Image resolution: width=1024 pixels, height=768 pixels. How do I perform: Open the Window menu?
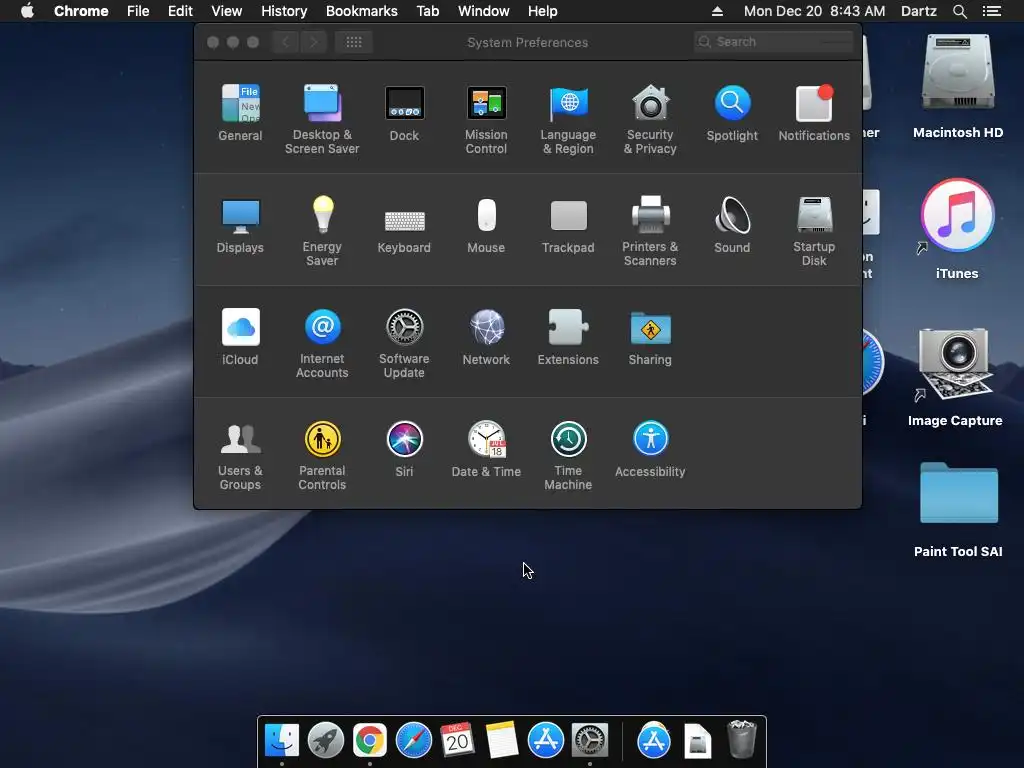point(483,11)
